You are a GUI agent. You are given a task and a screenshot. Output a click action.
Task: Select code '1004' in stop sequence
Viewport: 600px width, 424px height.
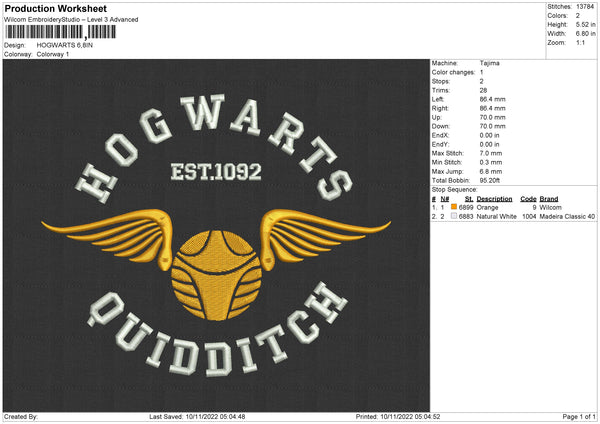pos(529,217)
